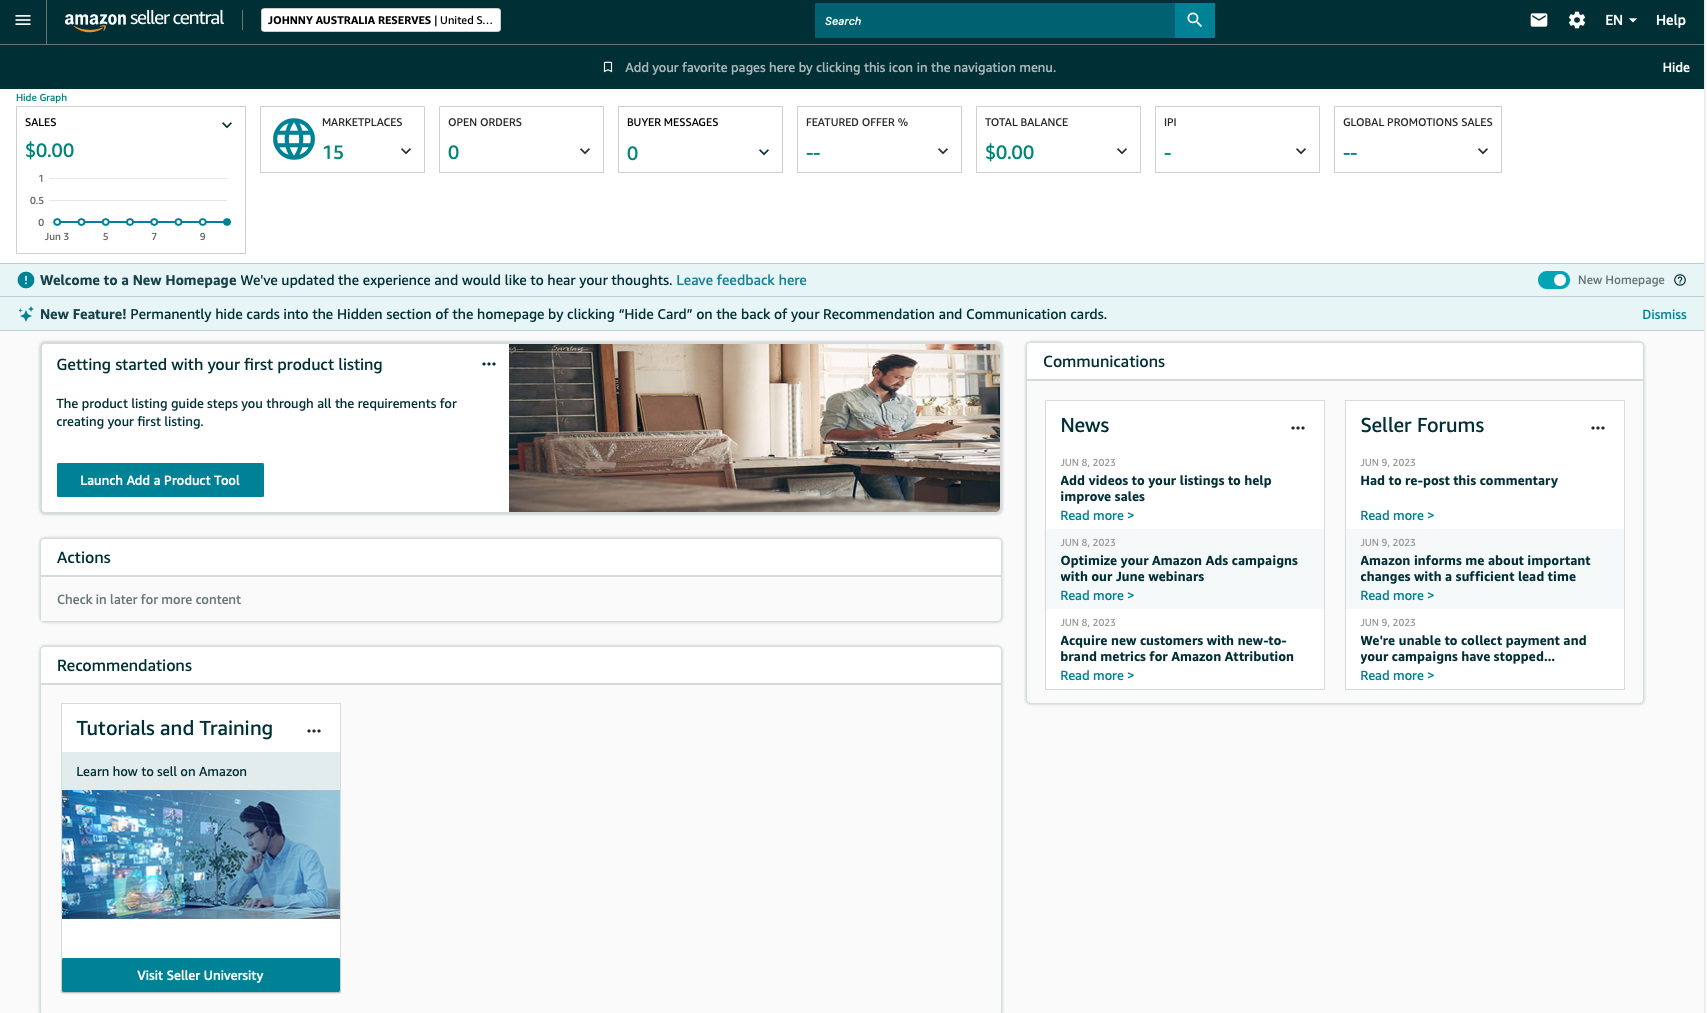Screen dimensions: 1707x1013
Task: Expand the Featured Offer % card dropdown
Action: (x=943, y=151)
